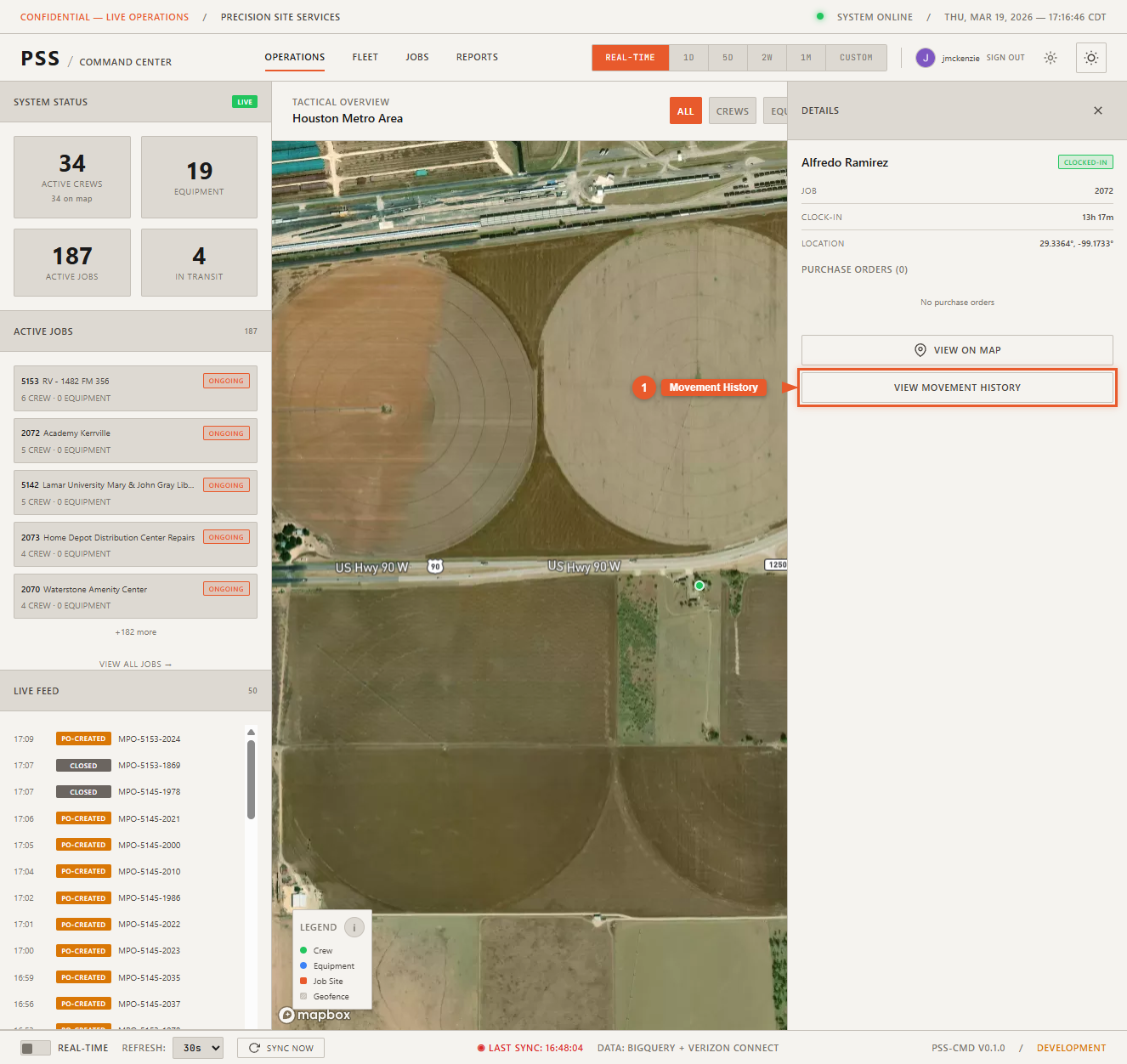Click the jmckenzie user avatar
The image size is (1127, 1064).
925,58
